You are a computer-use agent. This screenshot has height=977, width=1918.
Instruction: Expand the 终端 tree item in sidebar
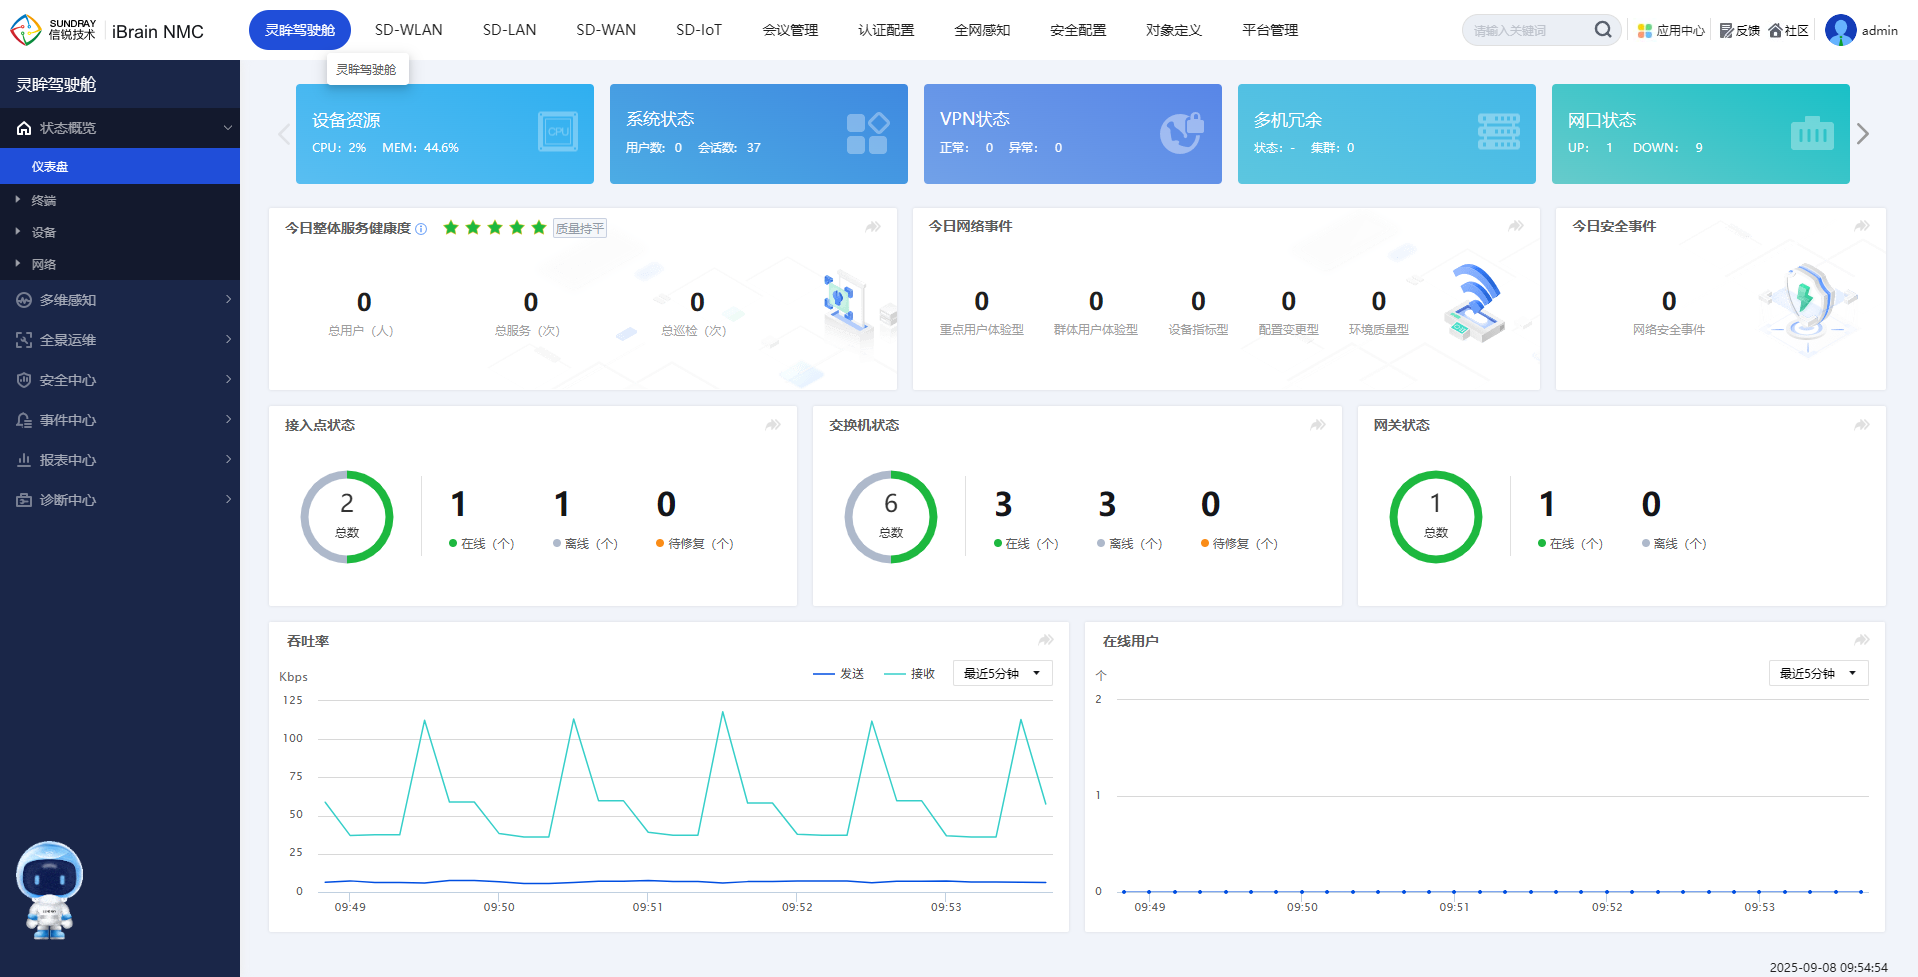(x=43, y=201)
